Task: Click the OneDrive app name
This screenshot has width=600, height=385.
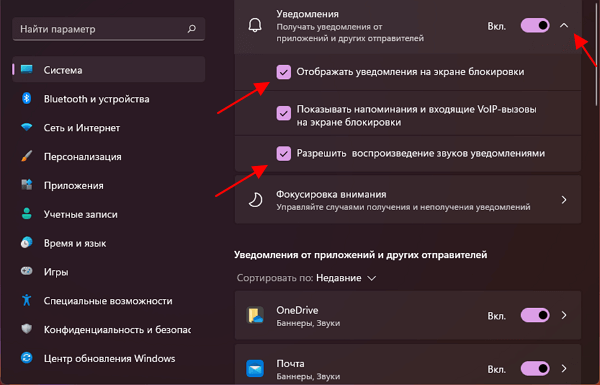Action: (x=297, y=310)
